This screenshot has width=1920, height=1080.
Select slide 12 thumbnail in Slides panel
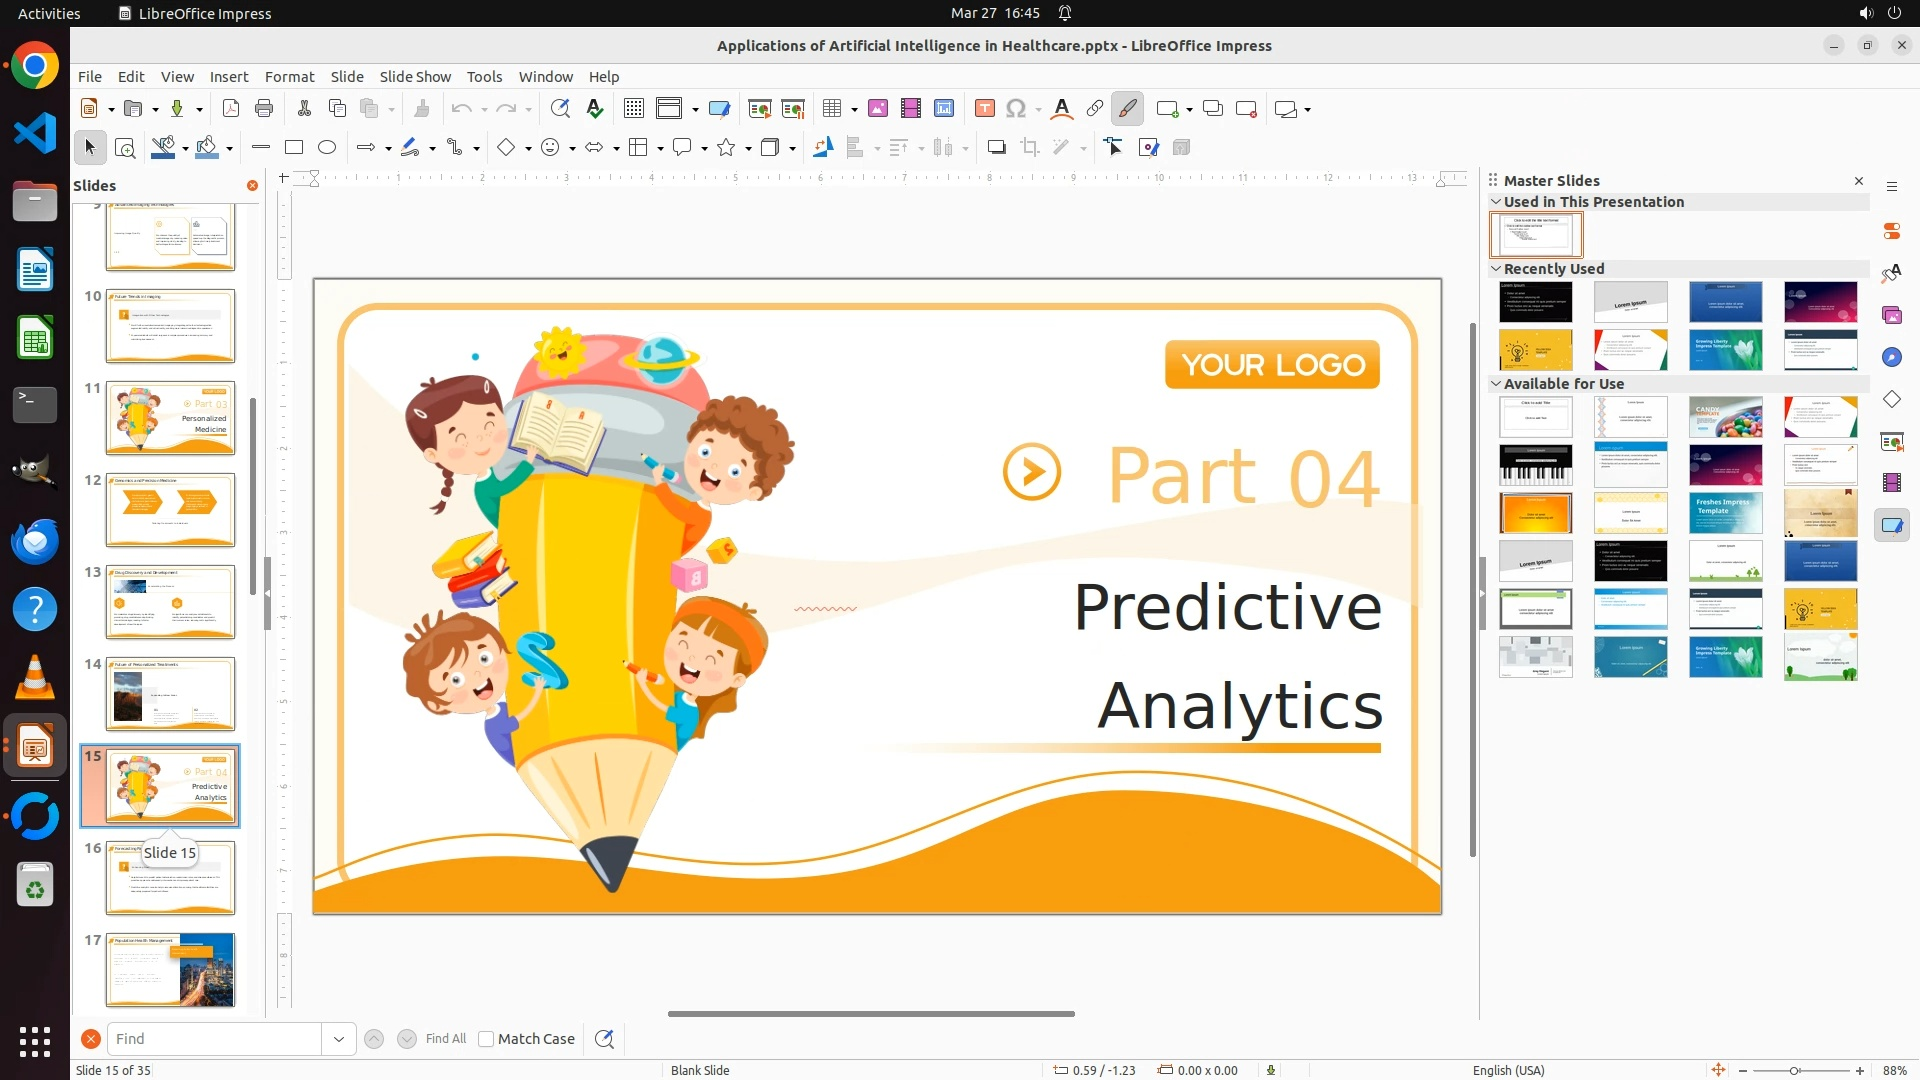pyautogui.click(x=170, y=510)
